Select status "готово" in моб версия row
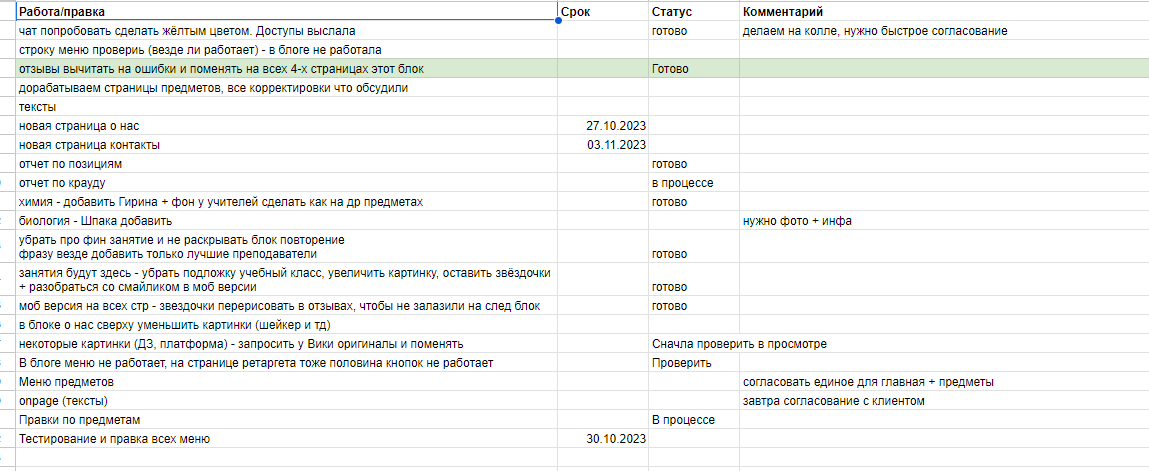The image size is (1149, 471). [x=694, y=305]
